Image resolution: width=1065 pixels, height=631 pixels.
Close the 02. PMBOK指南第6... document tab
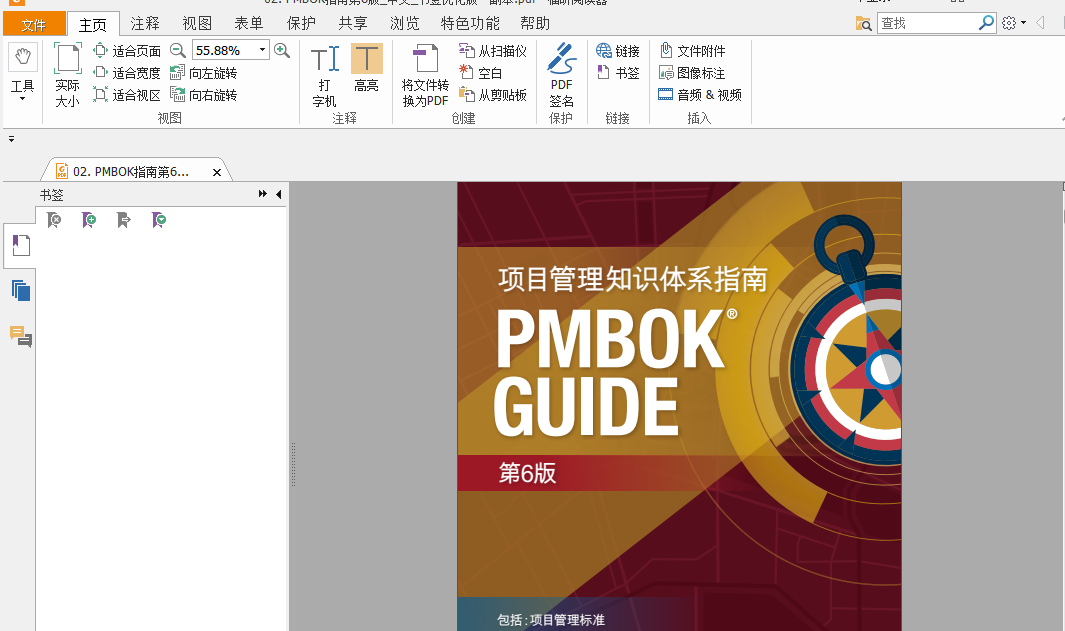point(217,173)
